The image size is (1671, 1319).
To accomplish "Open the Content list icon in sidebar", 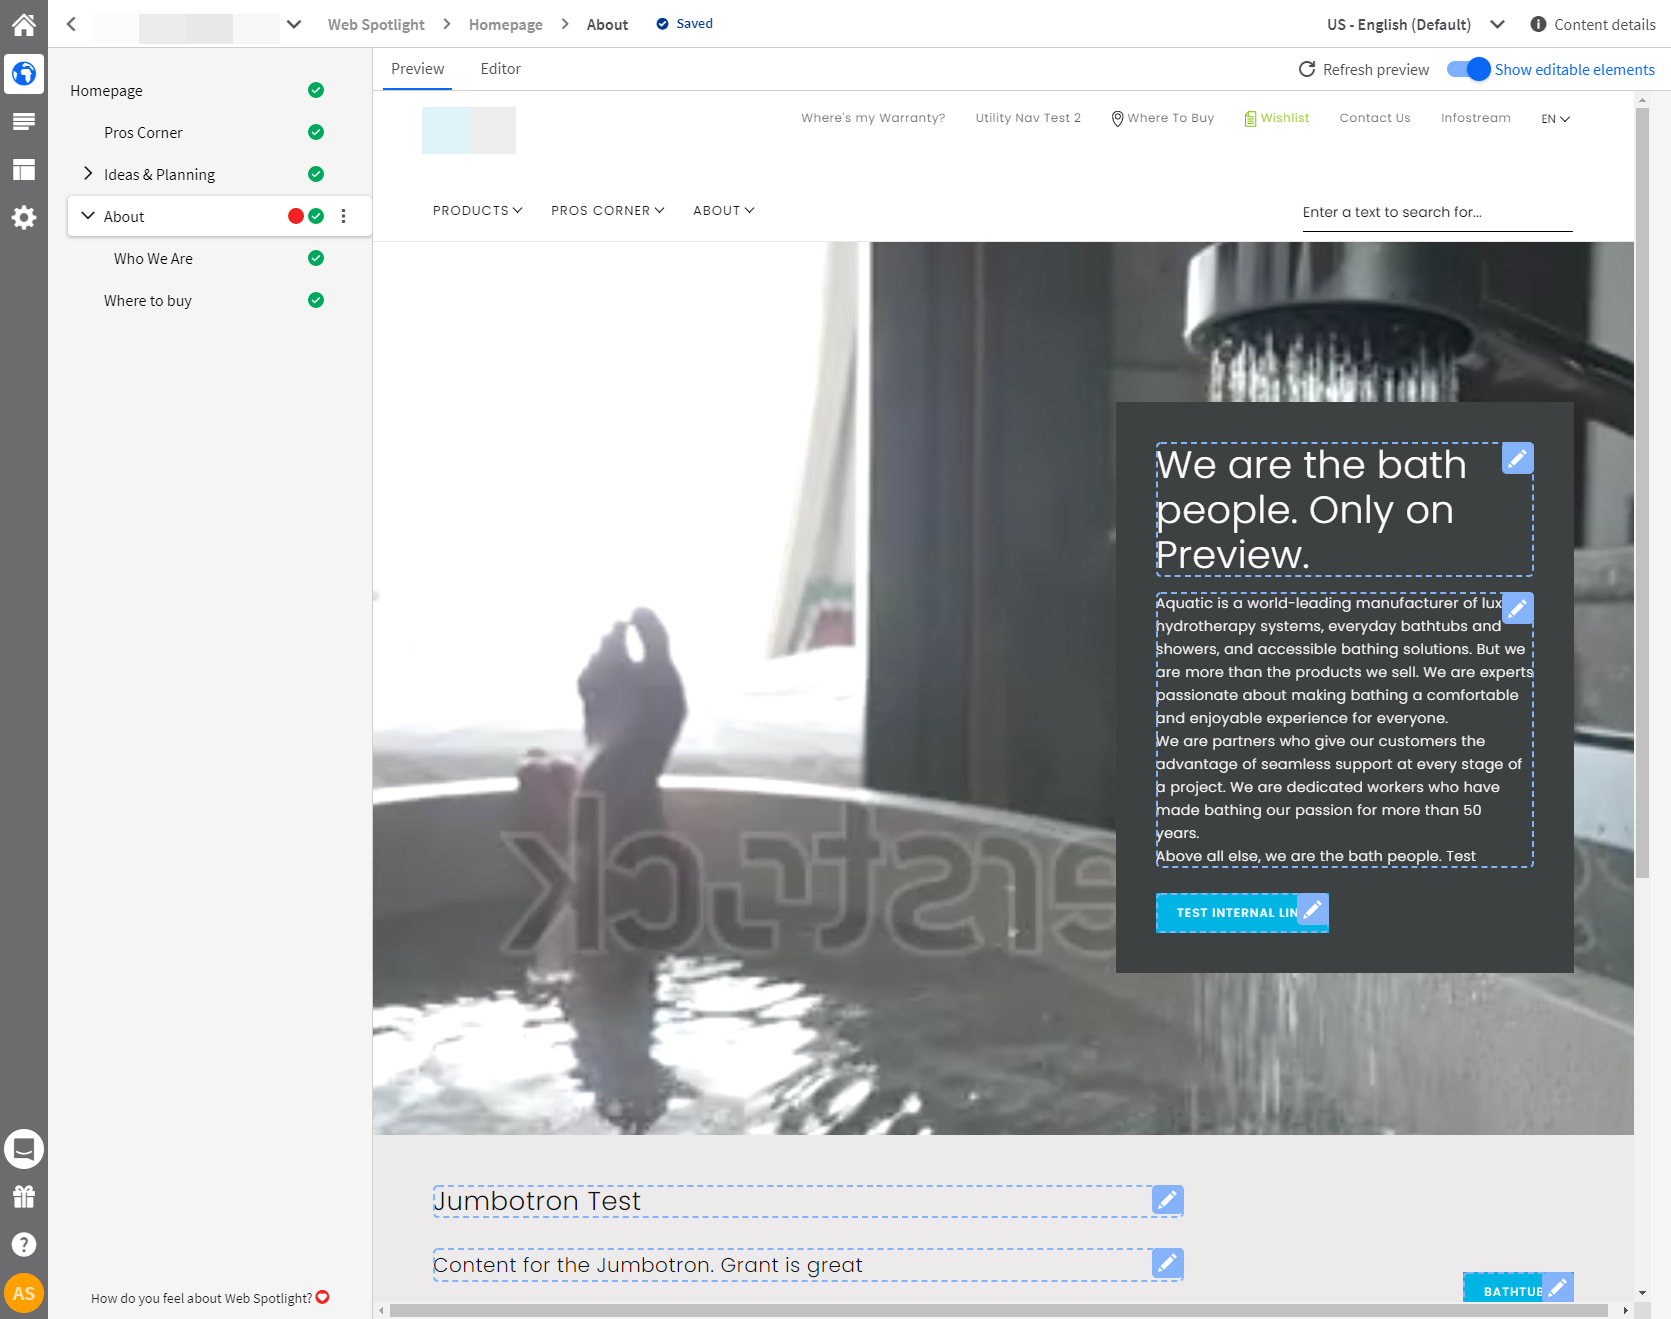I will (23, 120).
